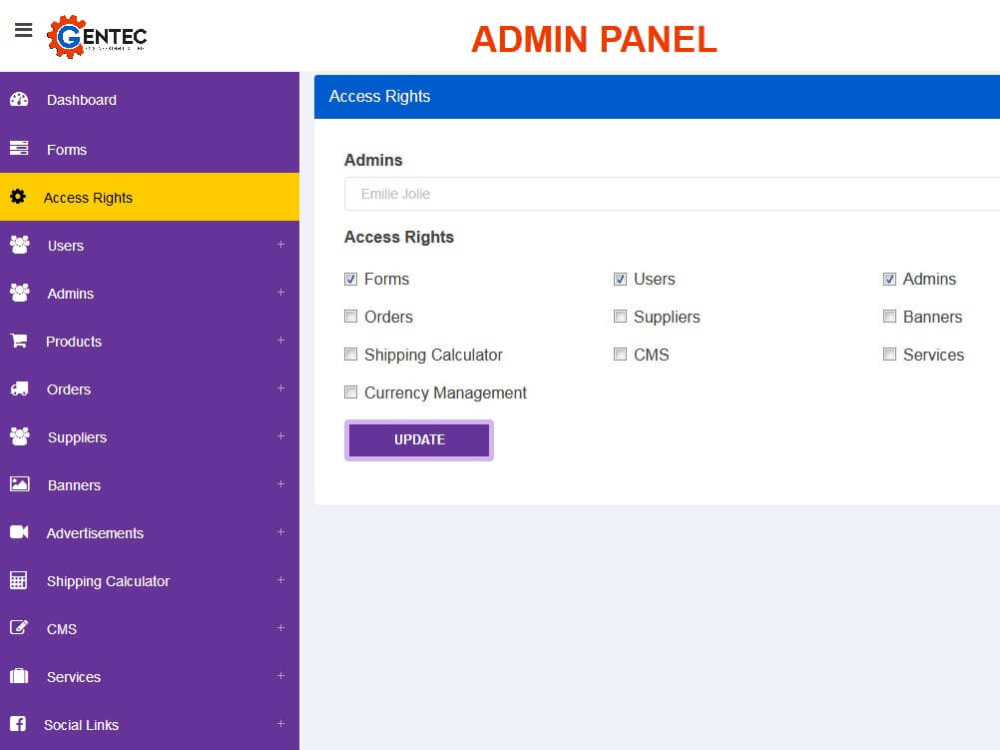1000x750 pixels.
Task: Expand the Social Links submenu plus
Action: (x=281, y=724)
